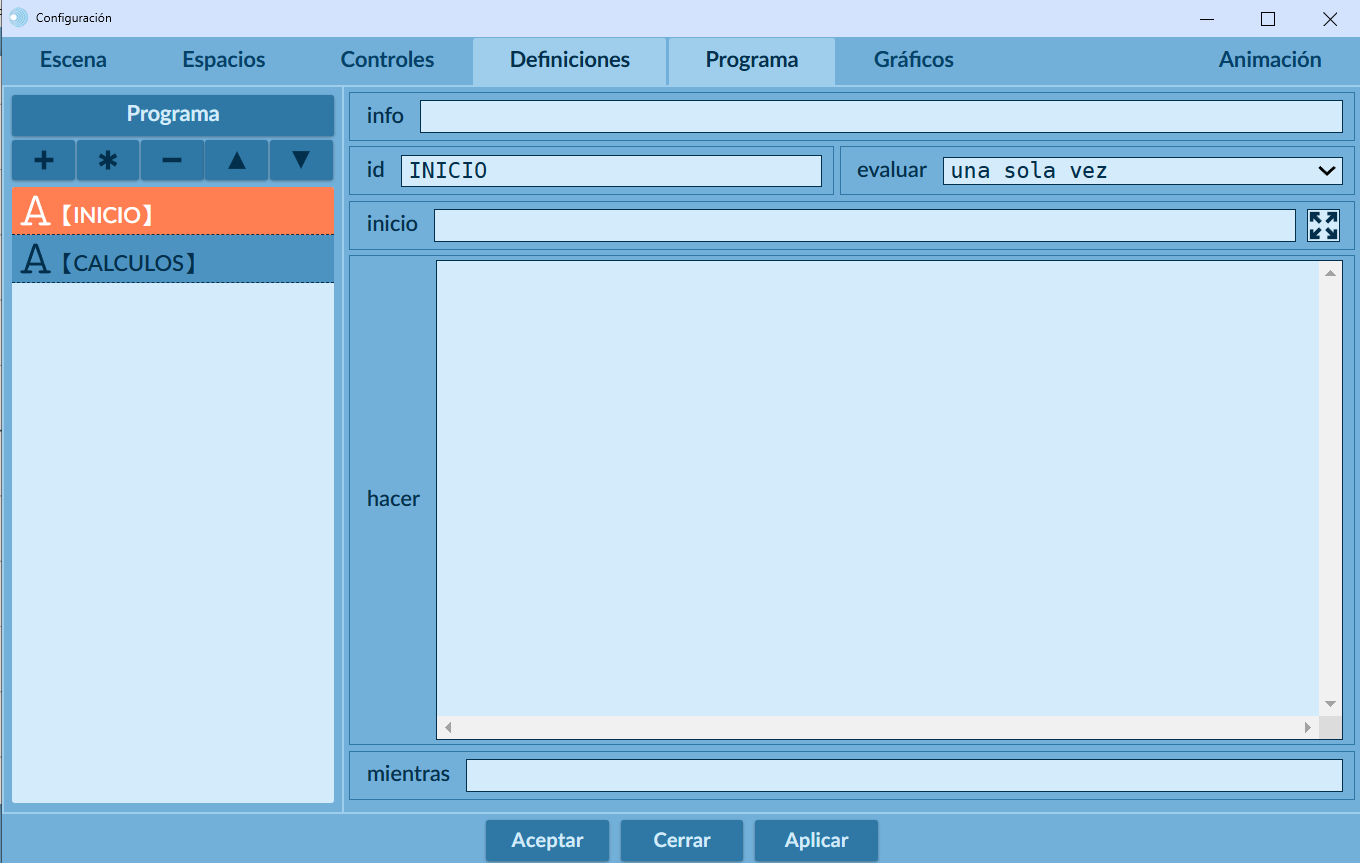
Task: Open the Gráficos tab
Action: [x=913, y=60]
